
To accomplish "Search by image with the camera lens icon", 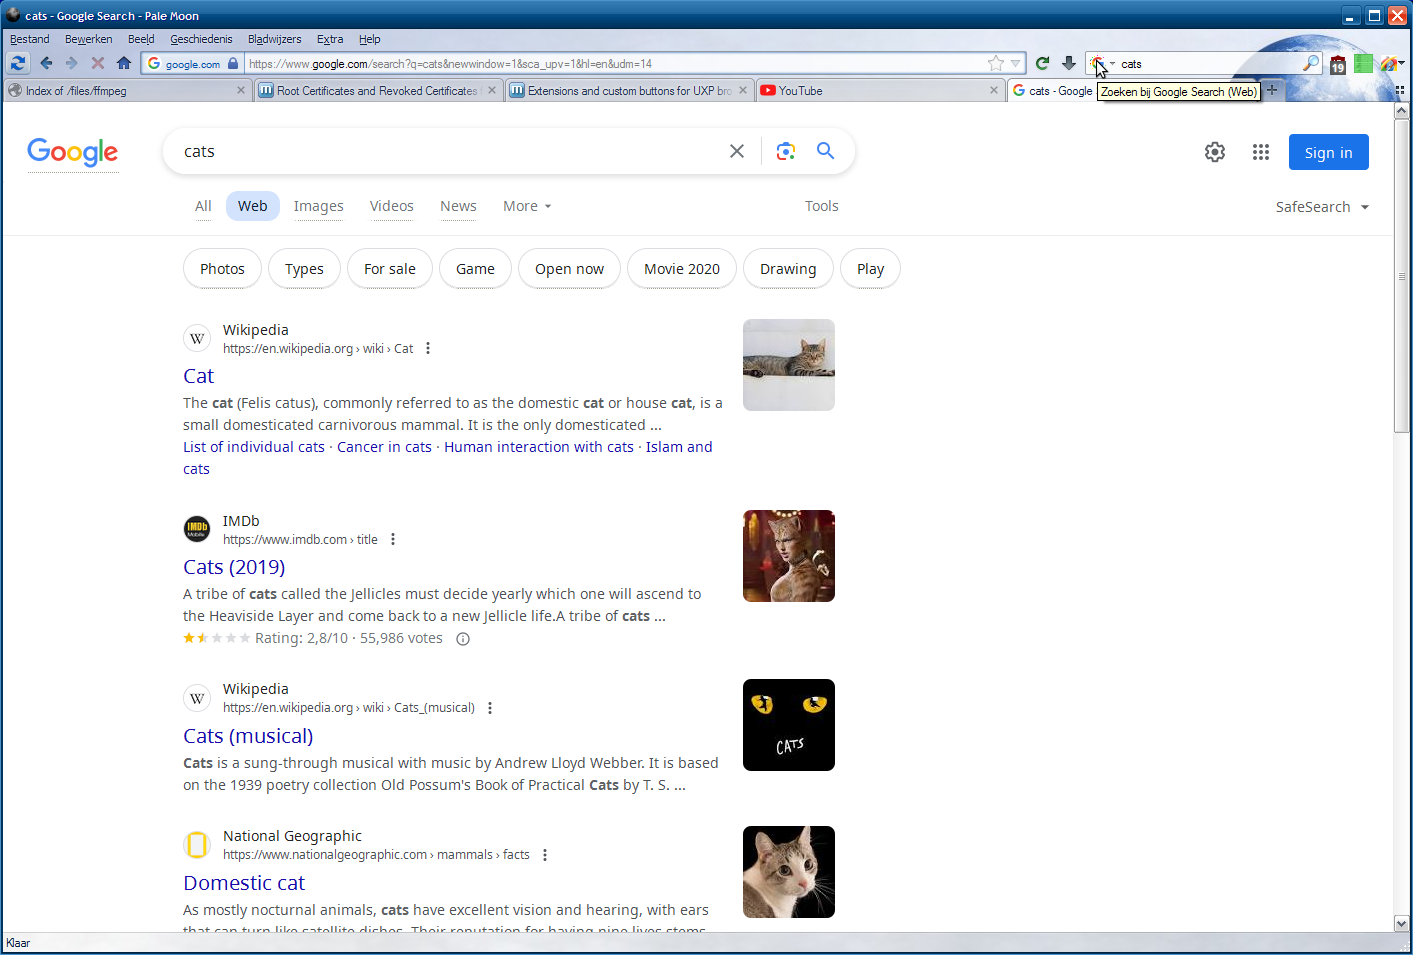I will [786, 151].
